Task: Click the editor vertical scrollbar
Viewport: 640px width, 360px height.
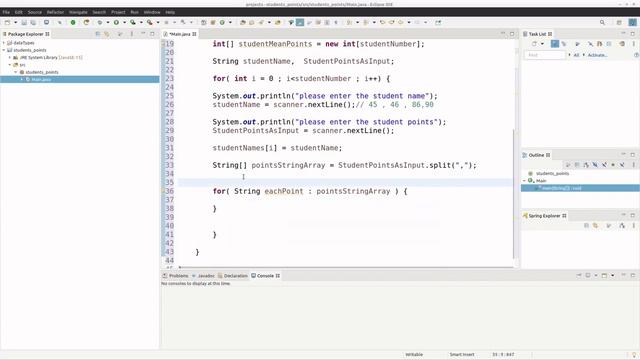Action: (514, 194)
